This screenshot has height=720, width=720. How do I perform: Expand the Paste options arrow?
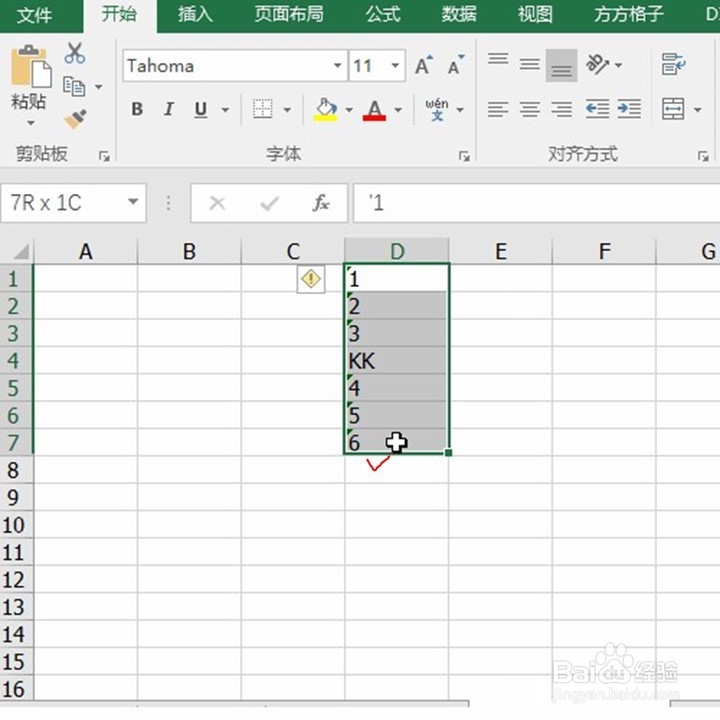(30, 123)
